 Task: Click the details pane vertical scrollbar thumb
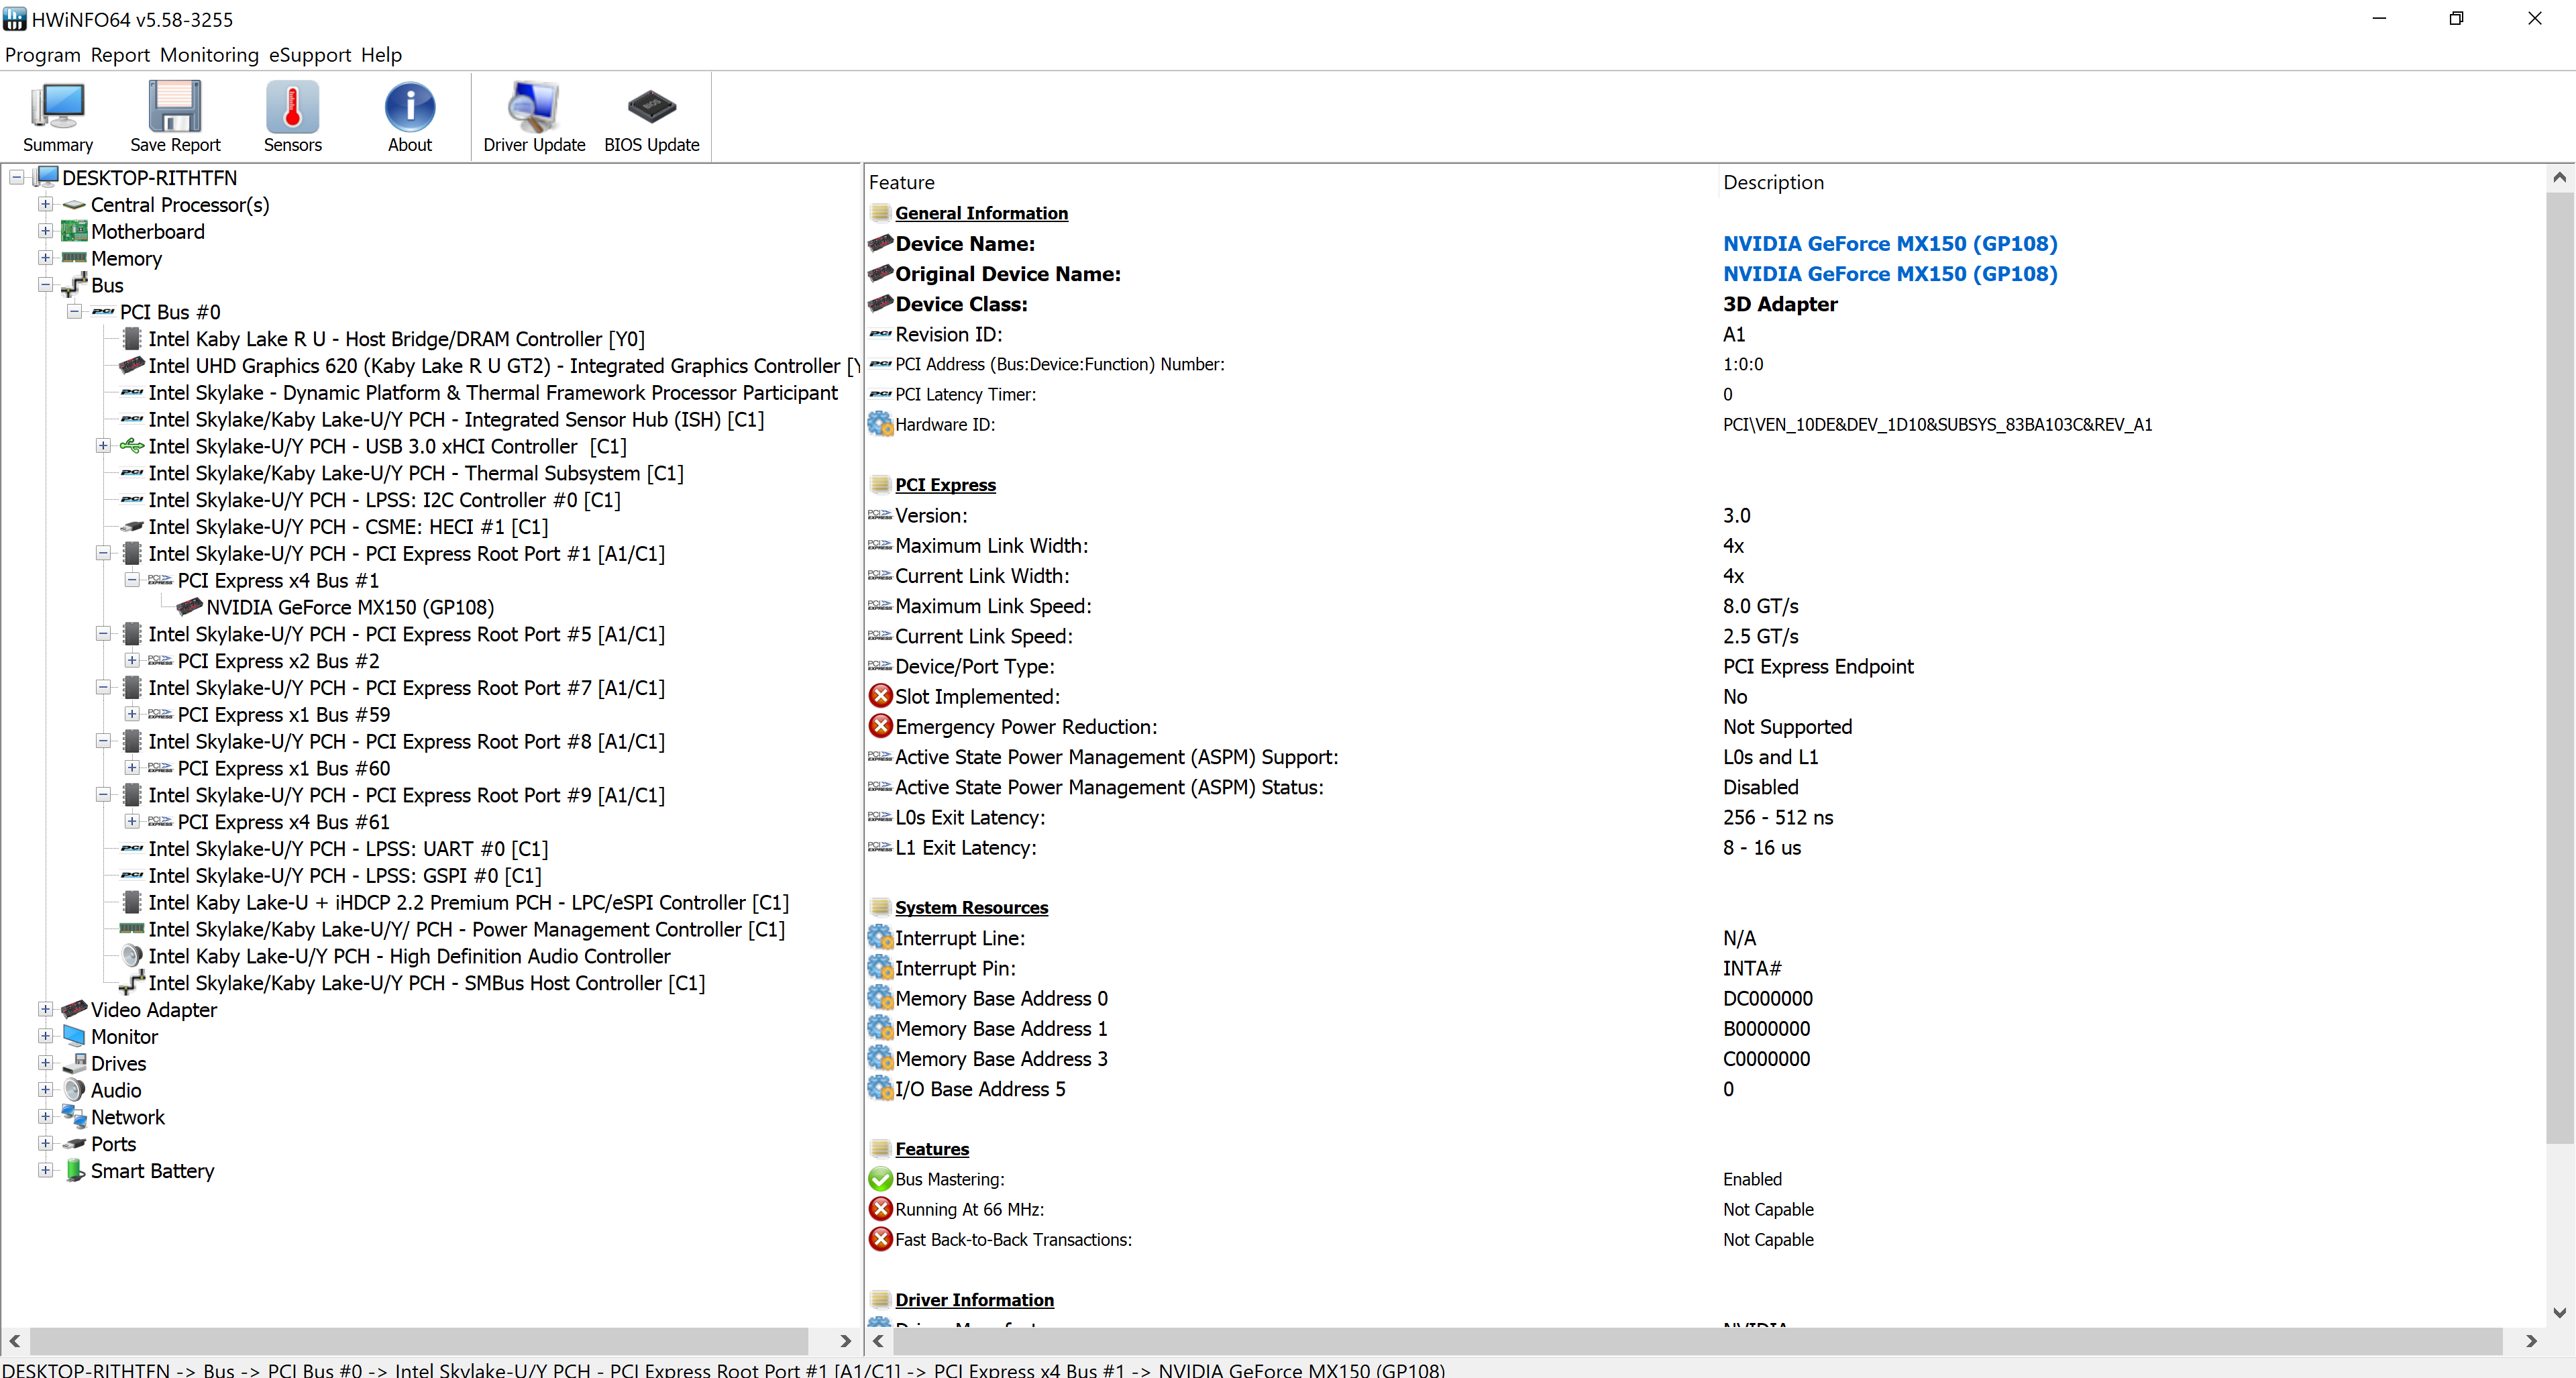coord(2560,668)
